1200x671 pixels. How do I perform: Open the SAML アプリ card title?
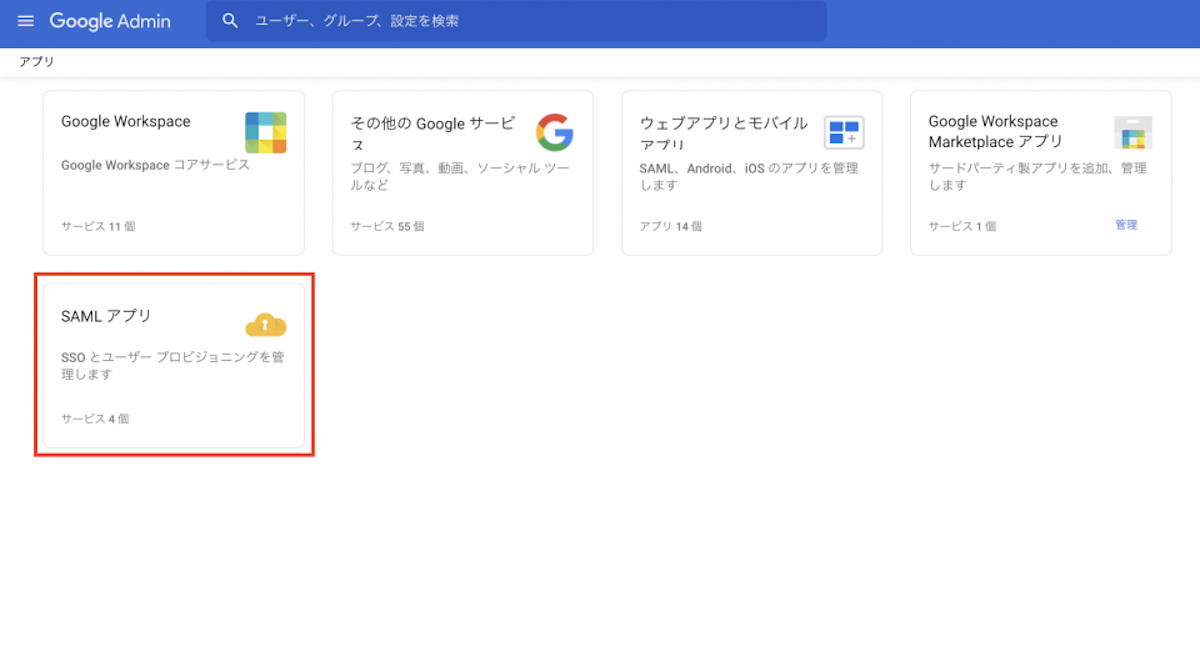point(106,316)
